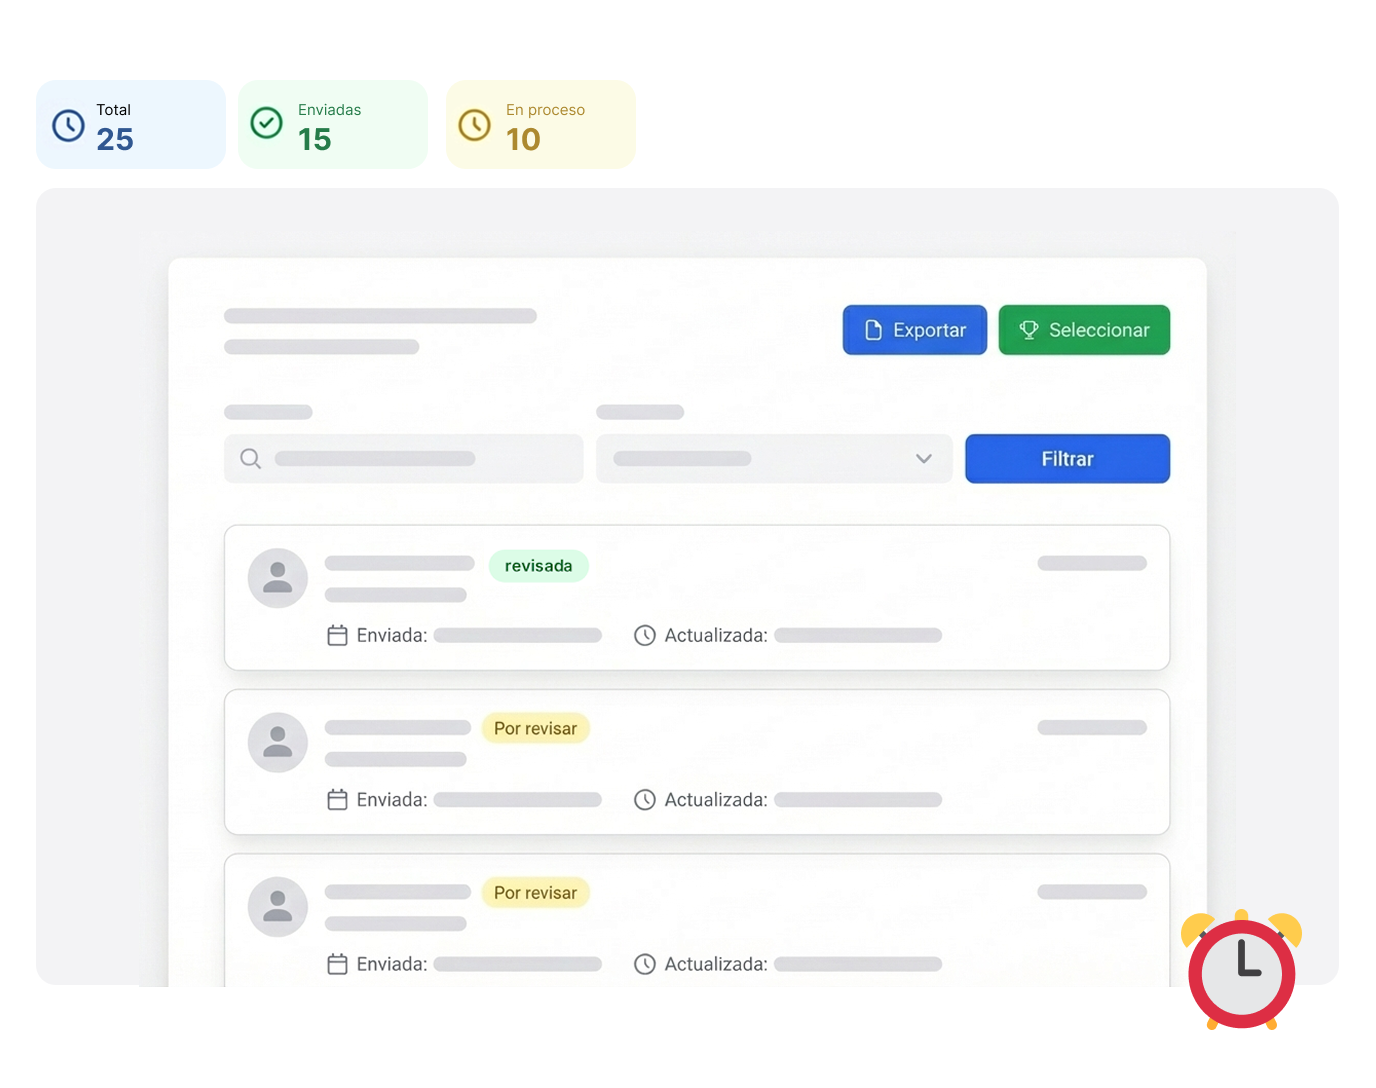Click the clock icon in Total card
This screenshot has width=1376, height=1088.
click(x=68, y=125)
